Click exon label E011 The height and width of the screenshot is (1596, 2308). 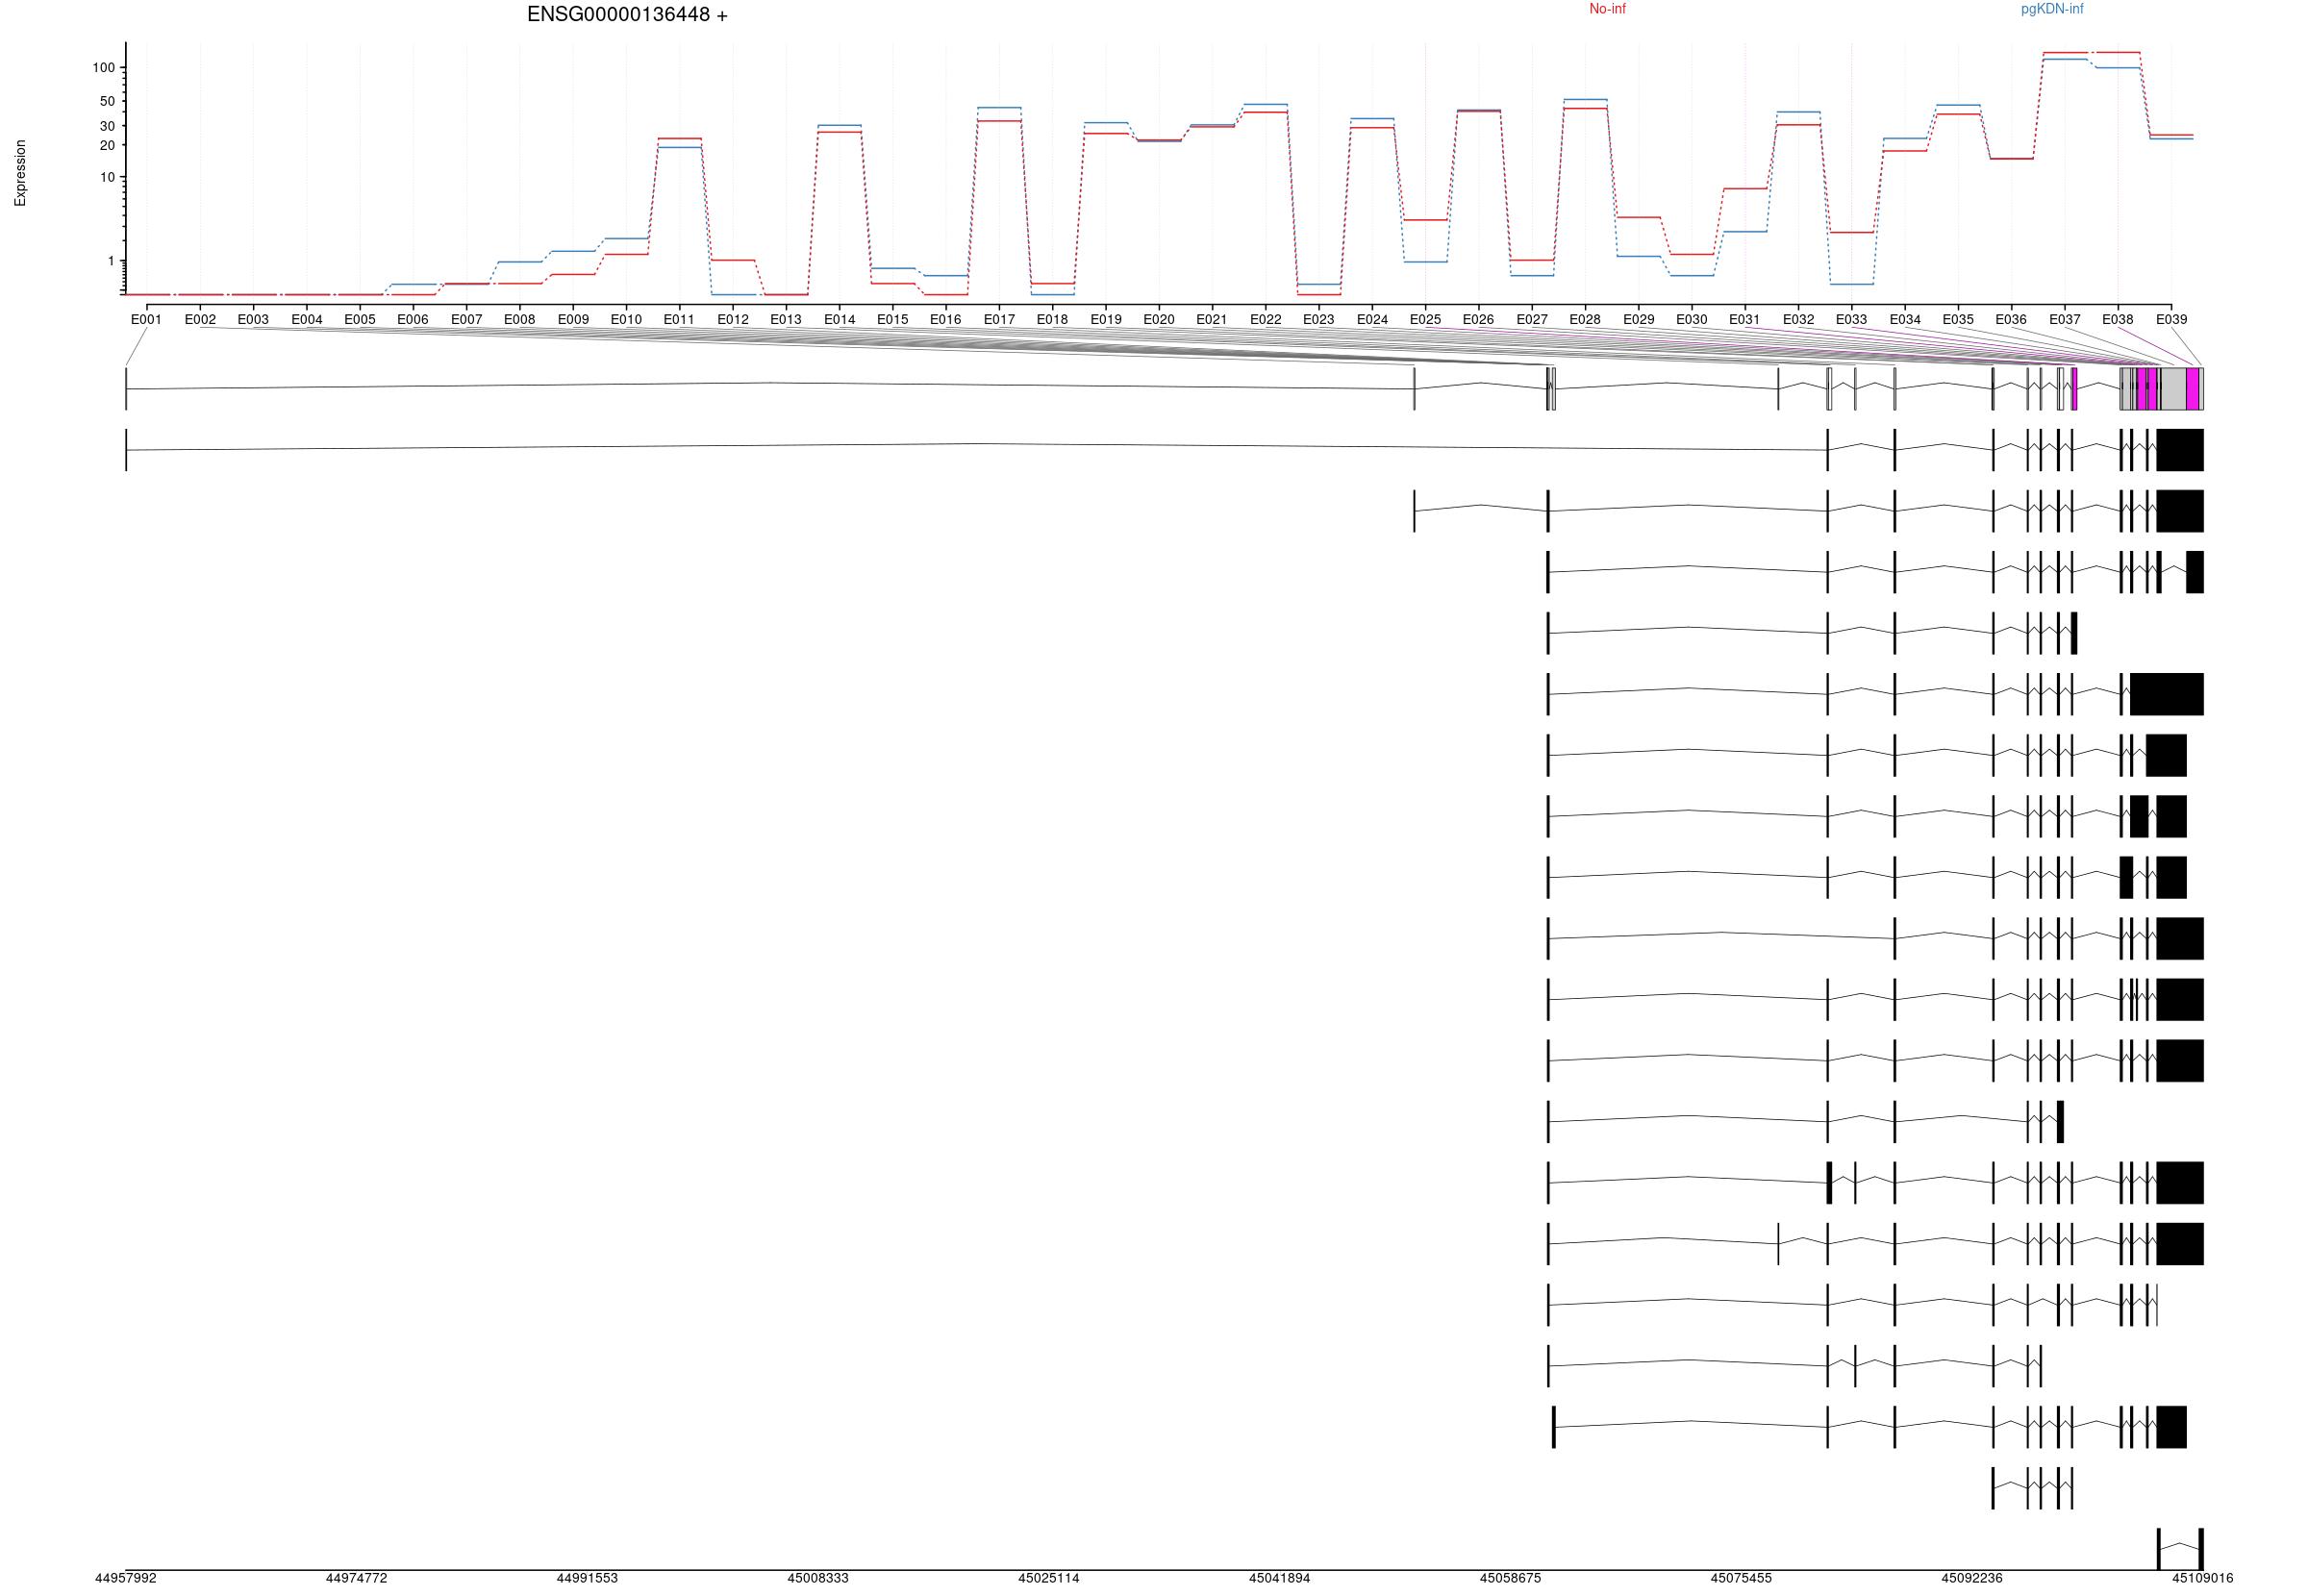[679, 320]
